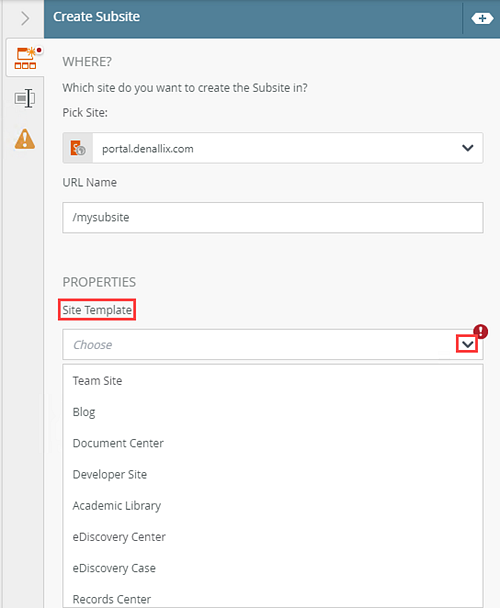Select the Blog template
The image size is (500, 608).
84,412
